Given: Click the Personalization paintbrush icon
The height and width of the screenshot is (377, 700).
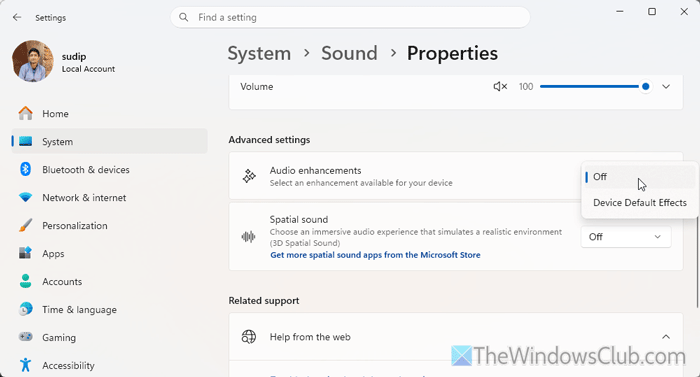Looking at the screenshot, I should (x=25, y=225).
